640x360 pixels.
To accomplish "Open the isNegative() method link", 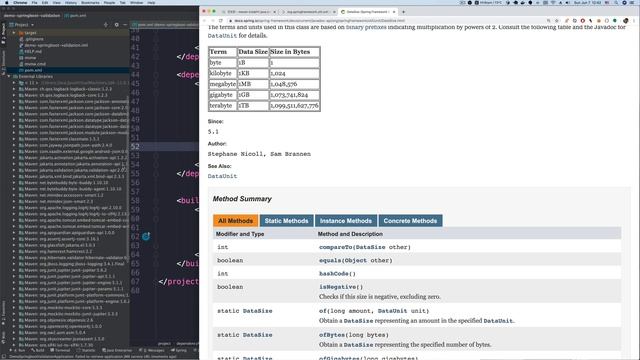I will click(341, 287).
